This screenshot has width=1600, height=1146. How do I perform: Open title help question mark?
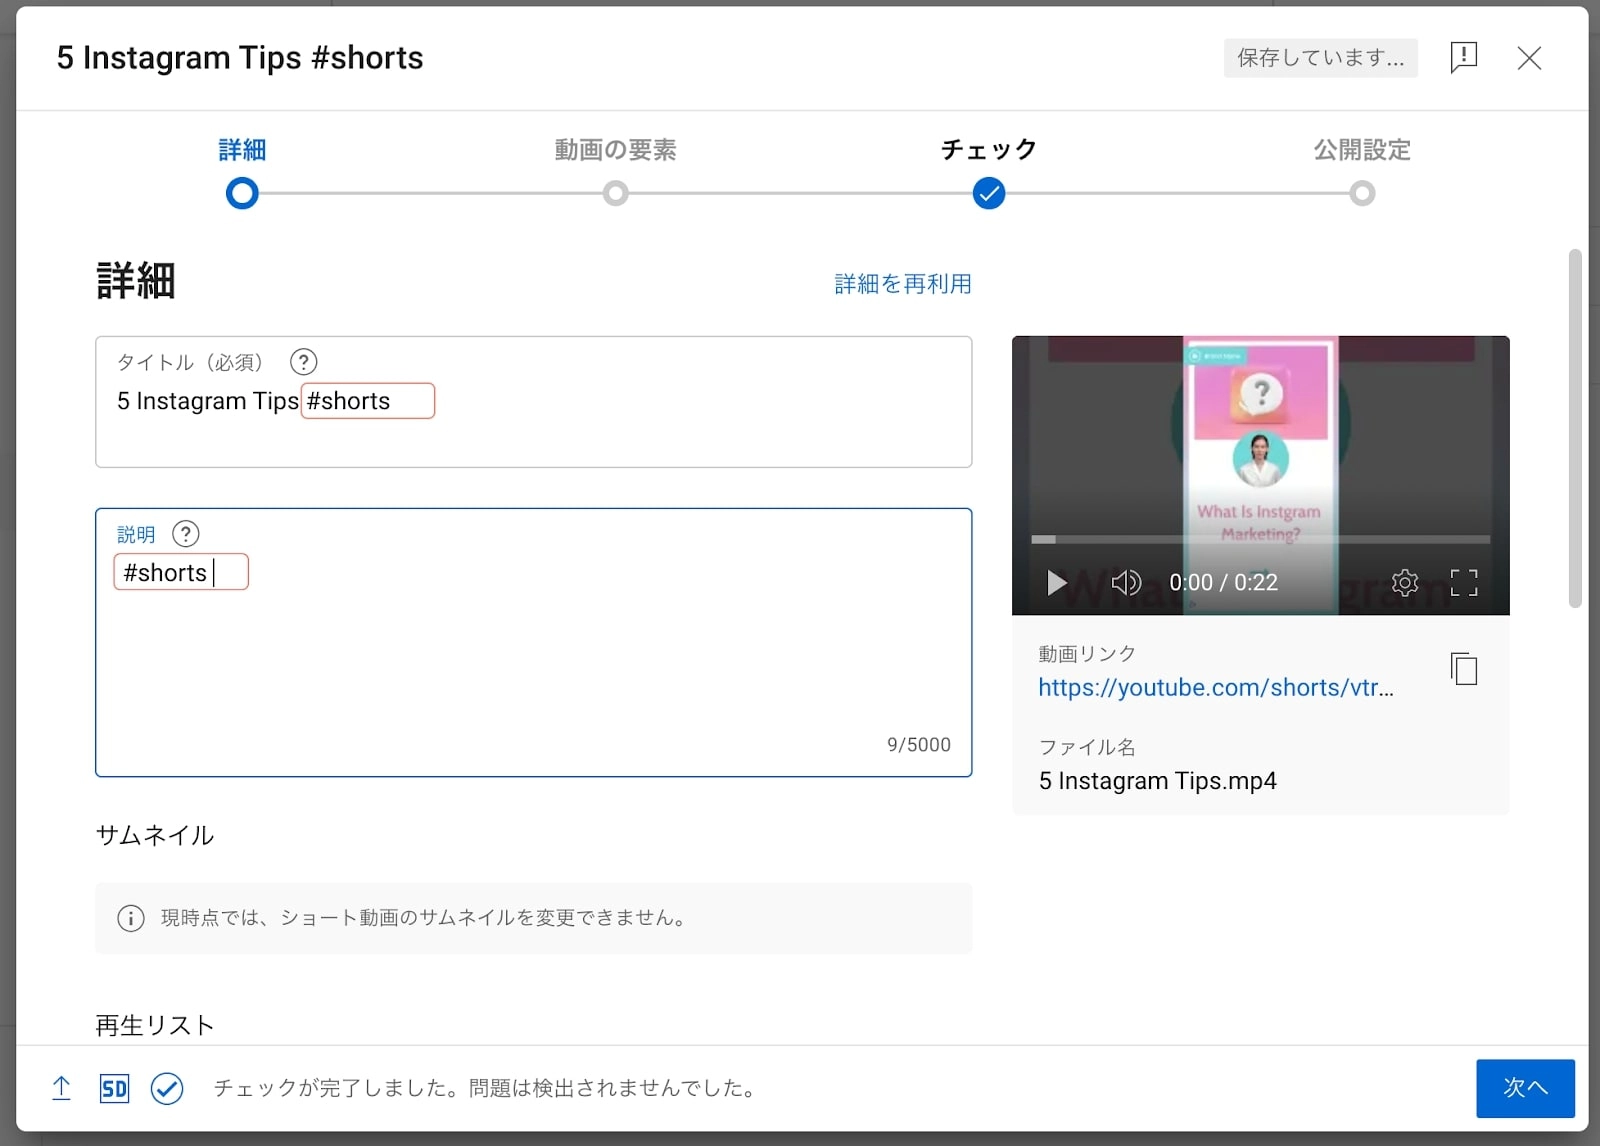coord(303,361)
